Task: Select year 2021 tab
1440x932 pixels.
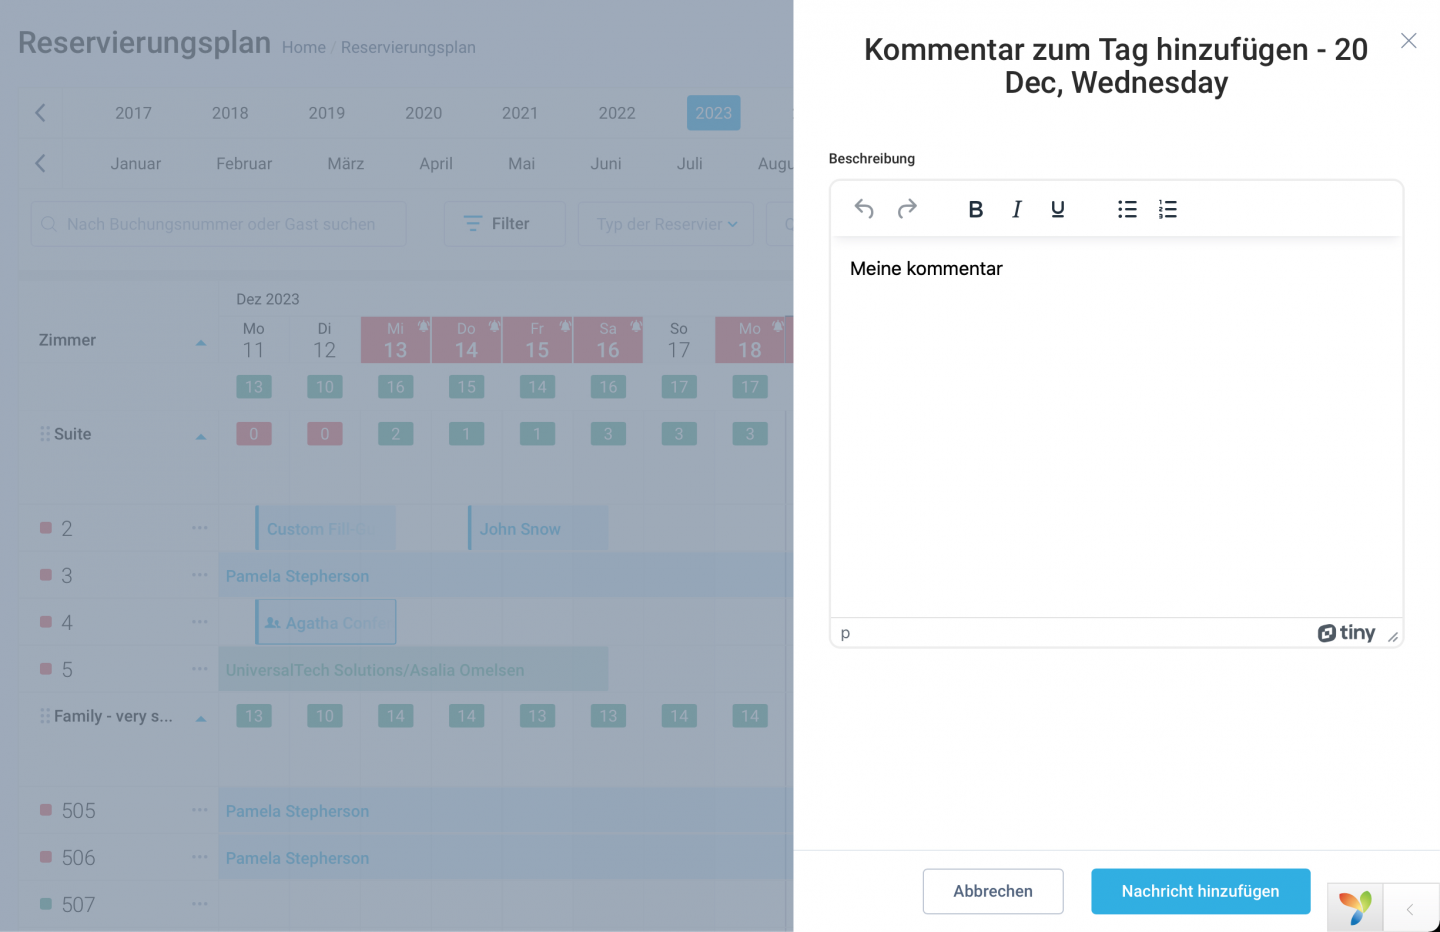Action: click(x=520, y=113)
